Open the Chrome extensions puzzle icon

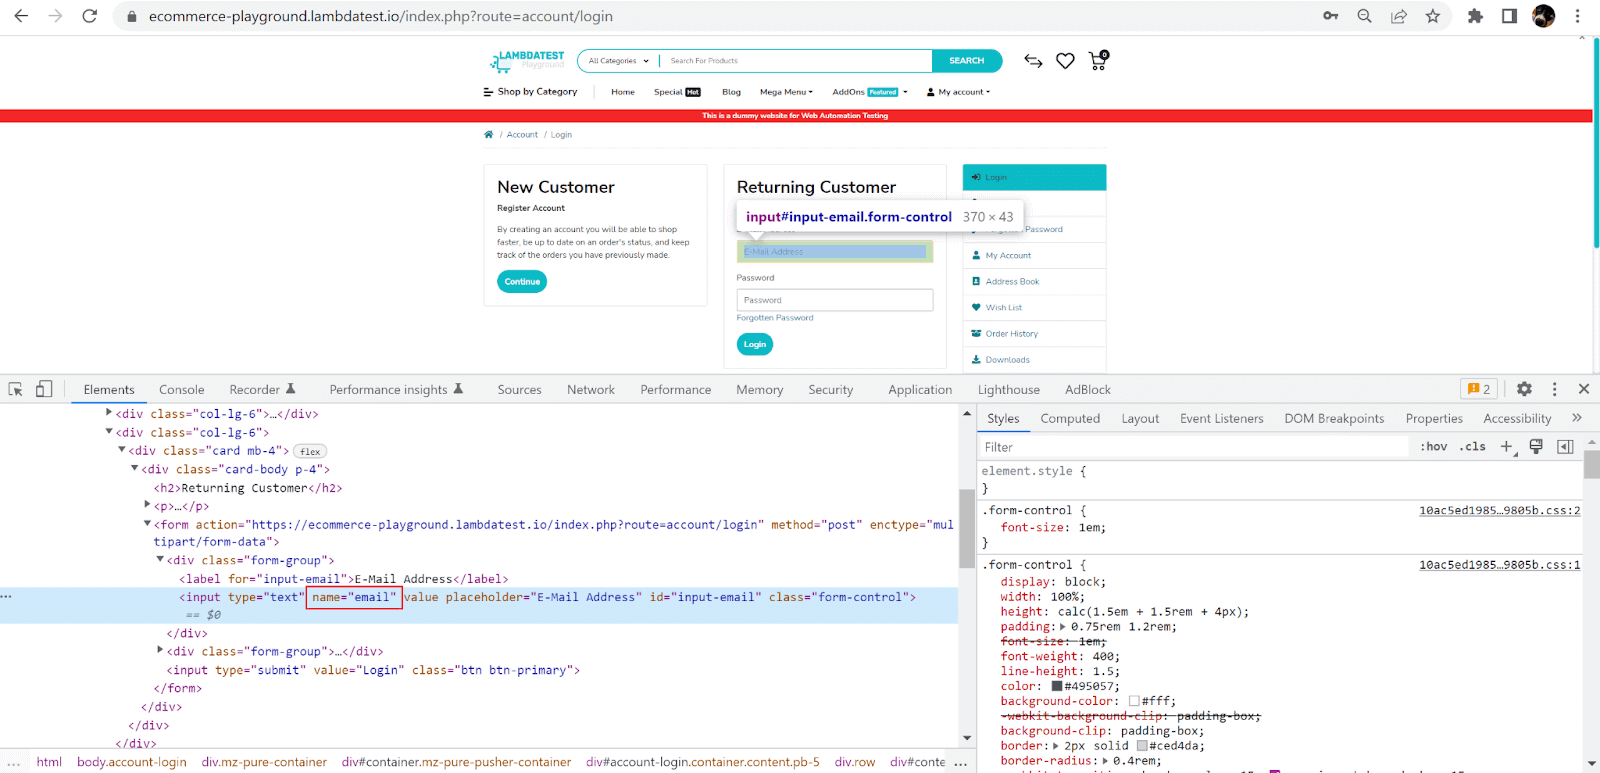pyautogui.click(x=1475, y=16)
